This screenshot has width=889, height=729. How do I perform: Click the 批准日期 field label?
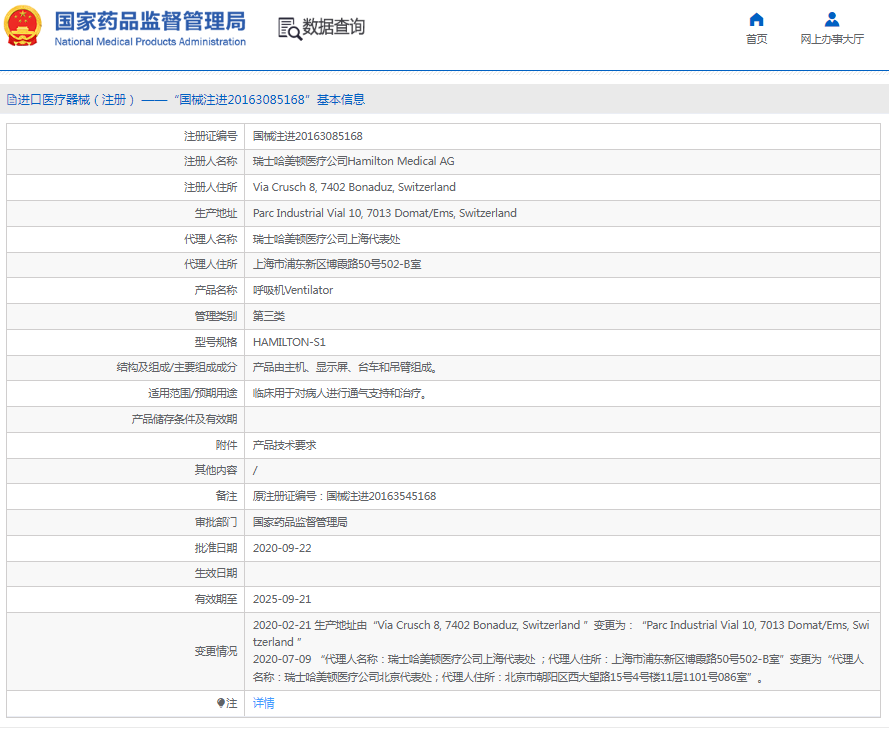coord(216,548)
